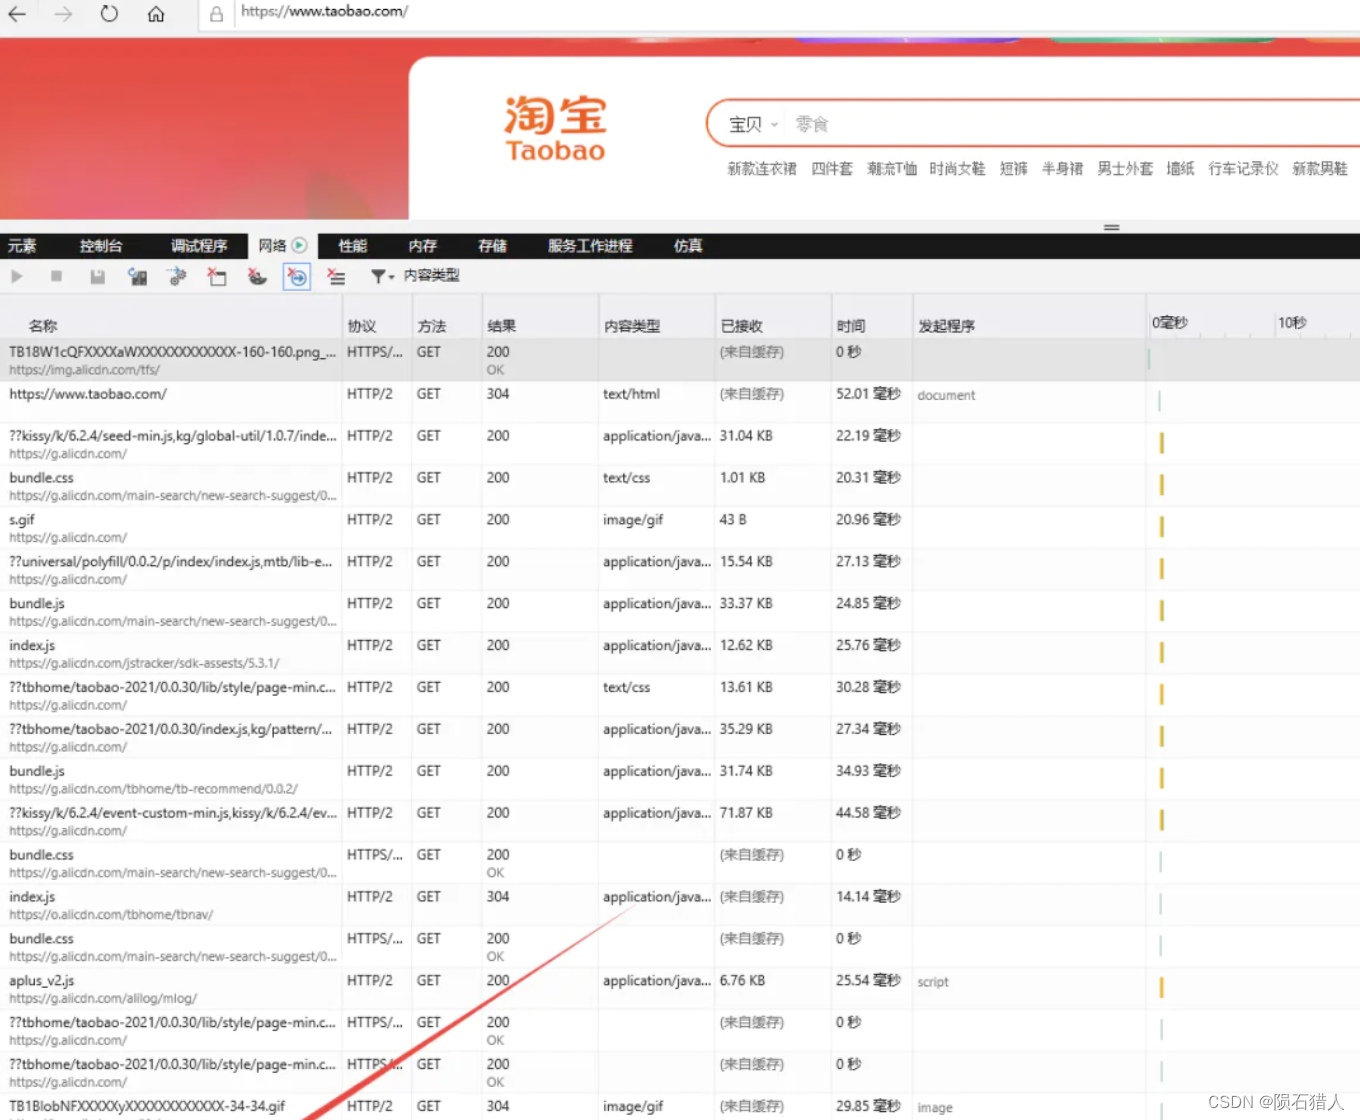Switch to the 元素 devtools tab
This screenshot has height=1120, width=1360.
click(x=22, y=246)
